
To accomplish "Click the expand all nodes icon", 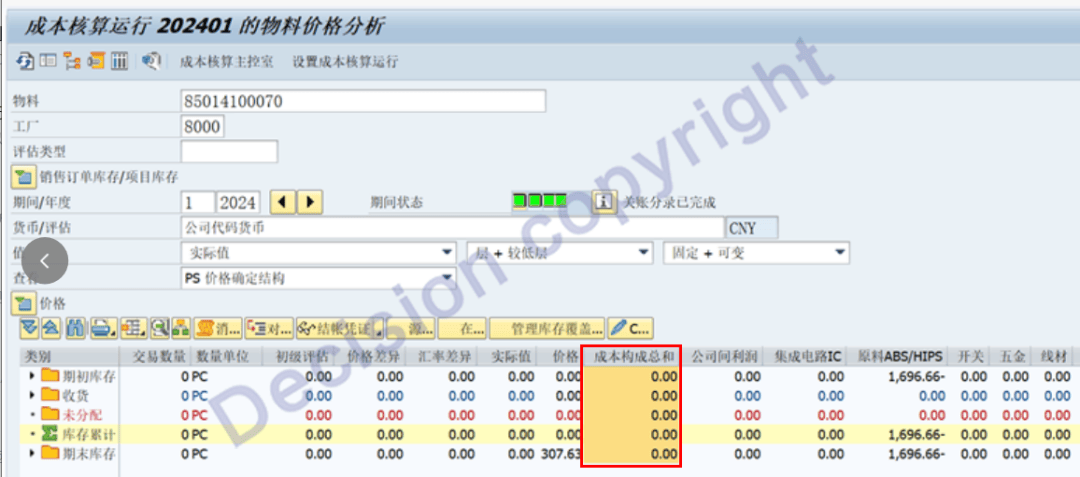I will point(28,327).
